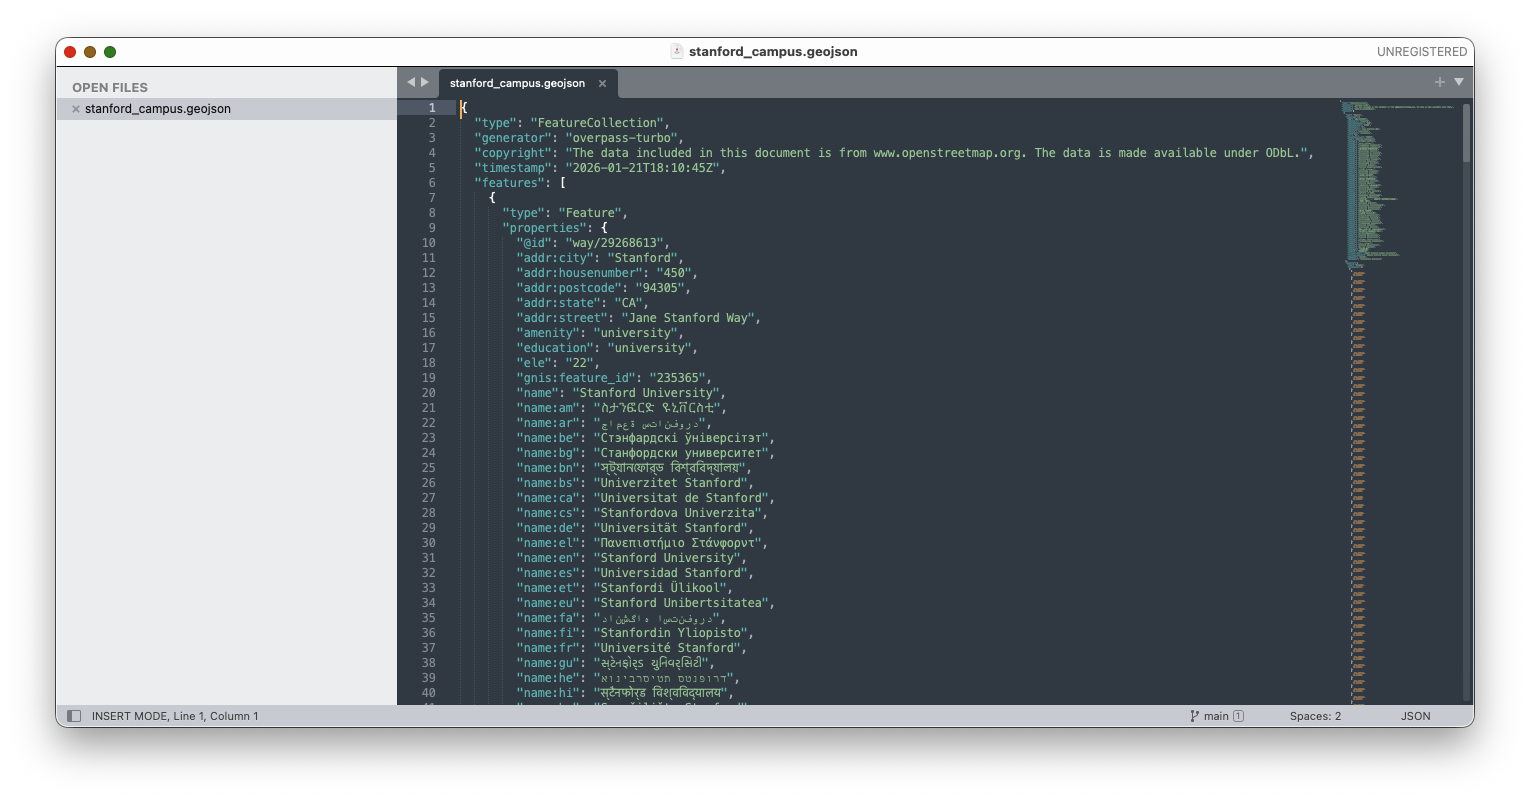The height and width of the screenshot is (801, 1530).
Task: Open the tab overflow dropdown arrow at top right
Action: click(x=1458, y=82)
